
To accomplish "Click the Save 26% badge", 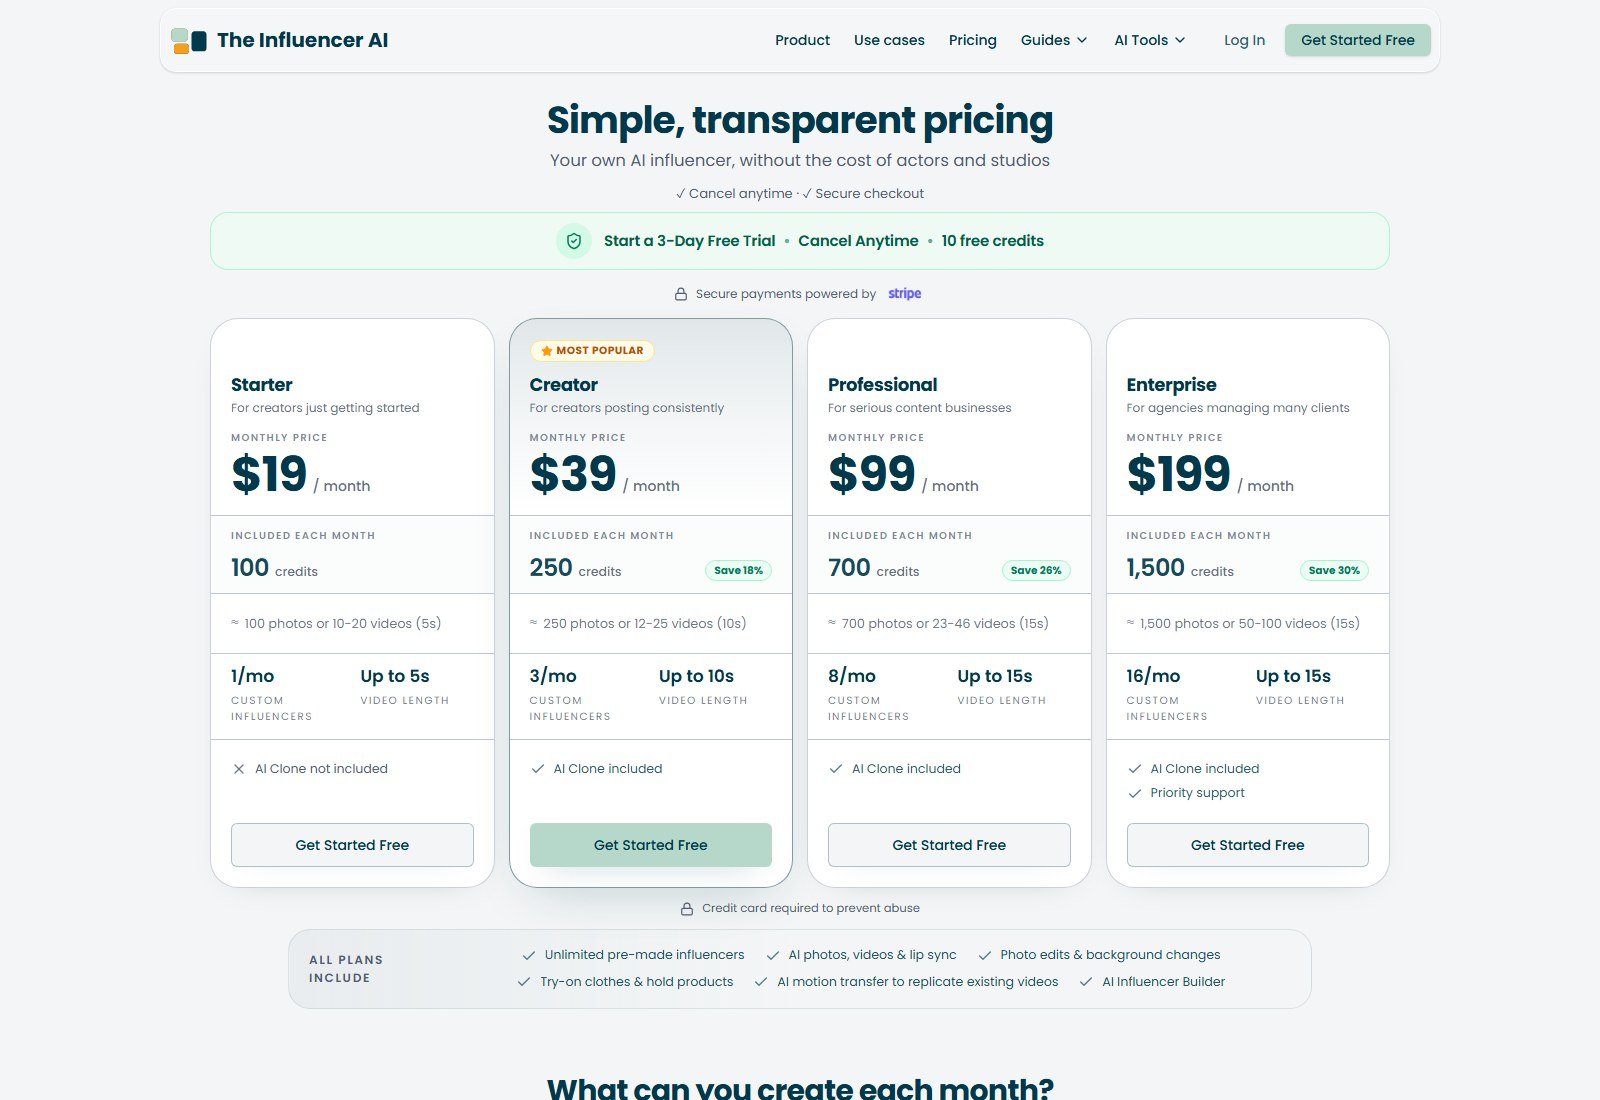I will (x=1036, y=570).
